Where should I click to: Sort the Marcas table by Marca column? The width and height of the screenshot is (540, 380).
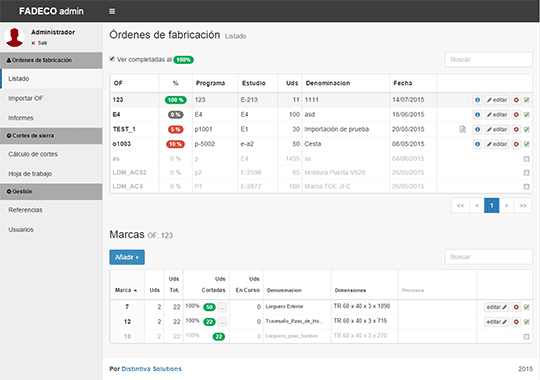[126, 290]
